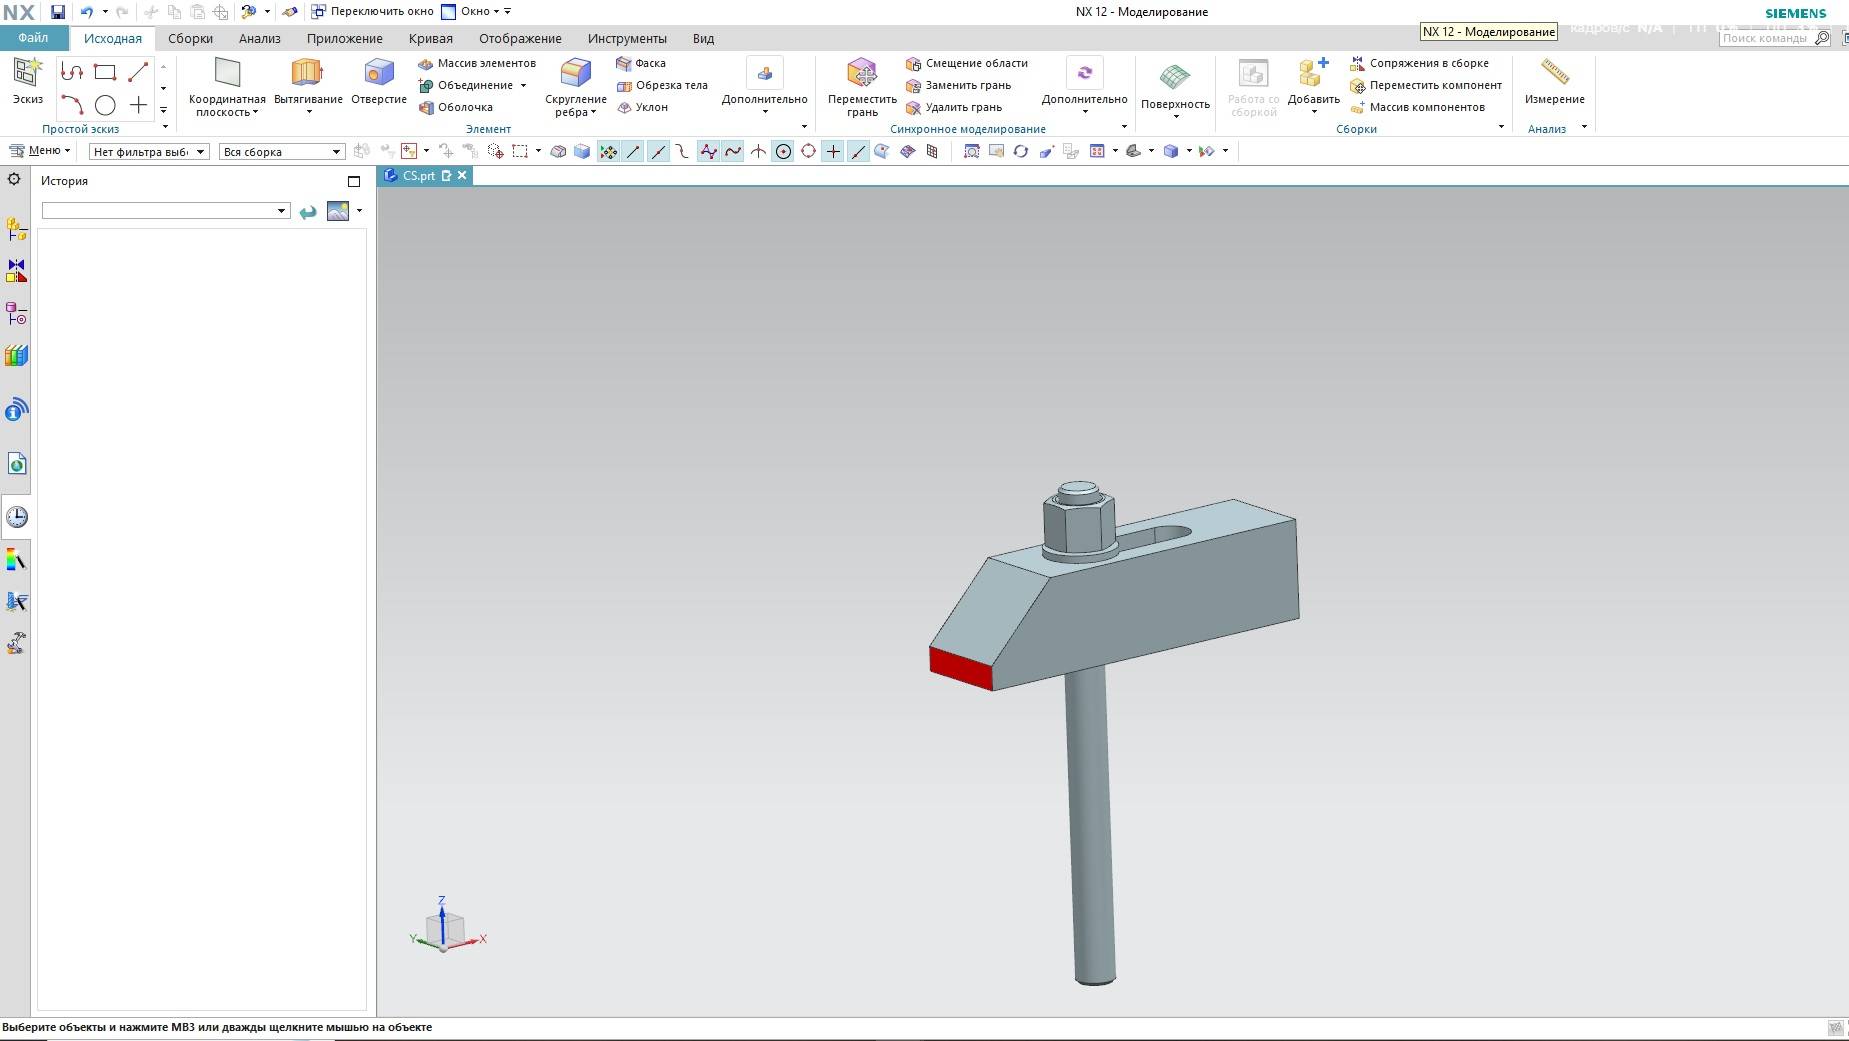Viewport: 1849px width, 1041px height.
Task: Open the Part Navigator sidebar icon
Action: click(16, 314)
